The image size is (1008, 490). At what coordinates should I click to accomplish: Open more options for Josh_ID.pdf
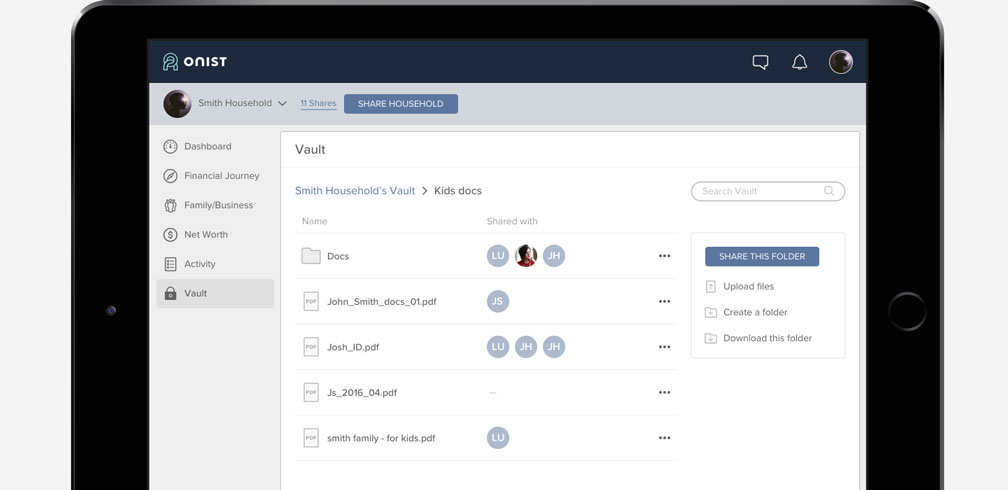click(x=664, y=347)
